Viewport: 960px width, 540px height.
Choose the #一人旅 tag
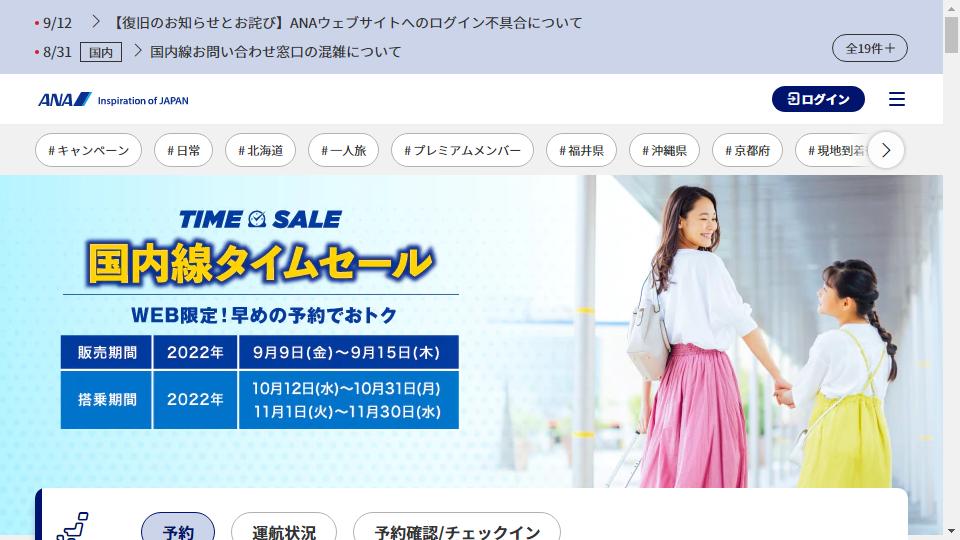click(343, 151)
